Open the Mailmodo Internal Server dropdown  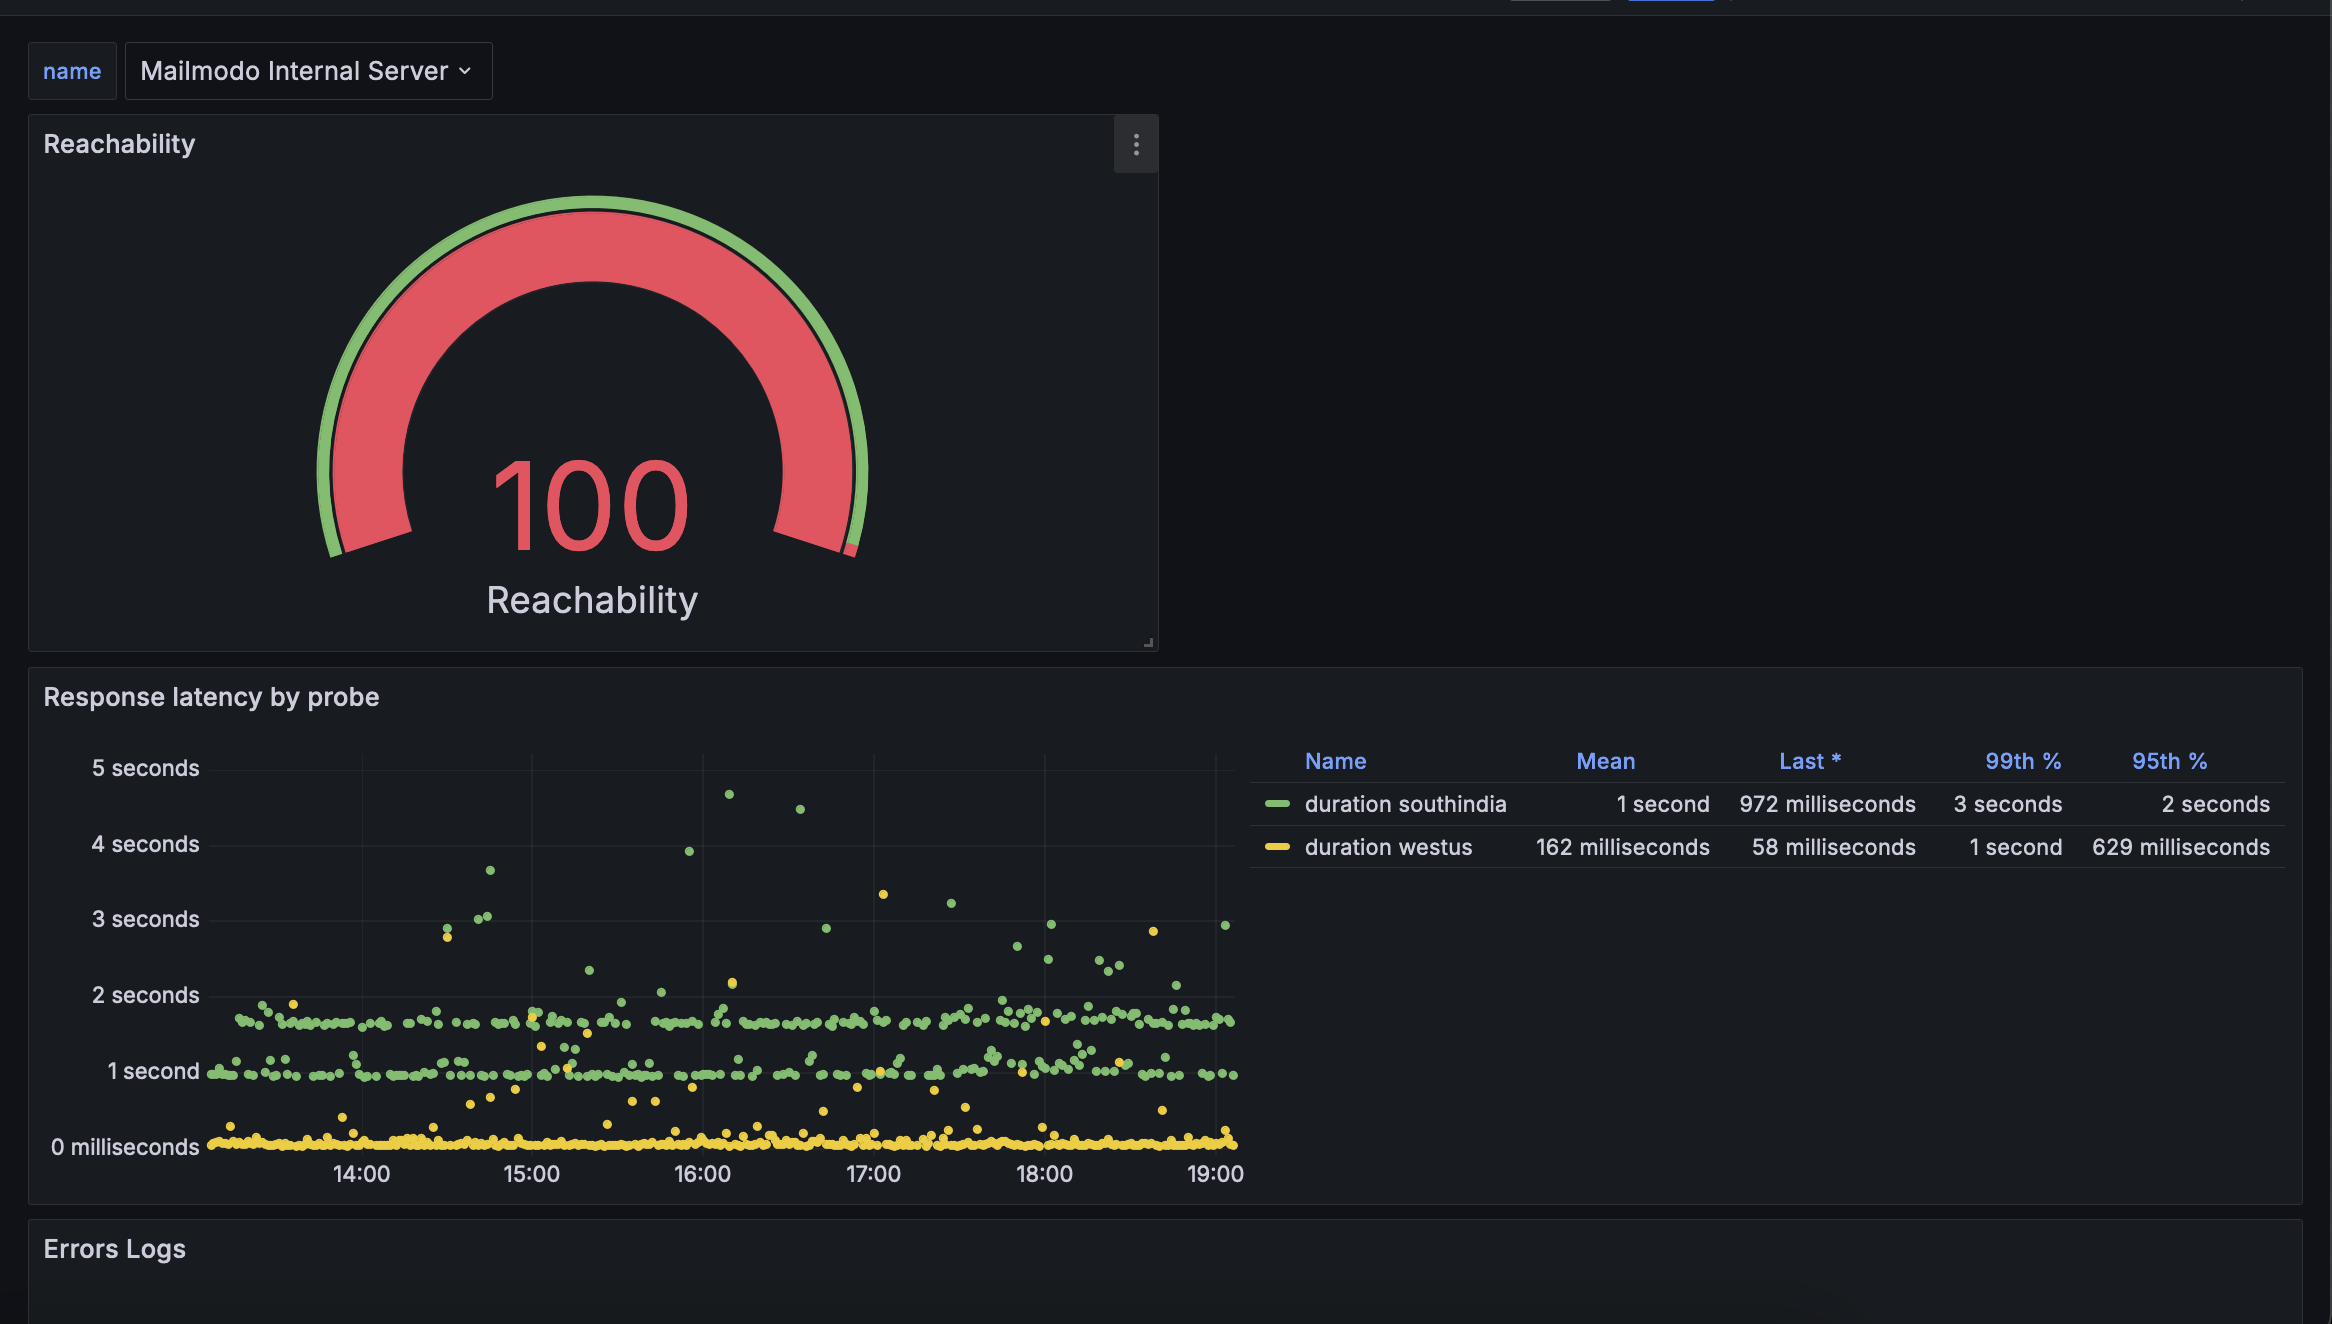(308, 71)
